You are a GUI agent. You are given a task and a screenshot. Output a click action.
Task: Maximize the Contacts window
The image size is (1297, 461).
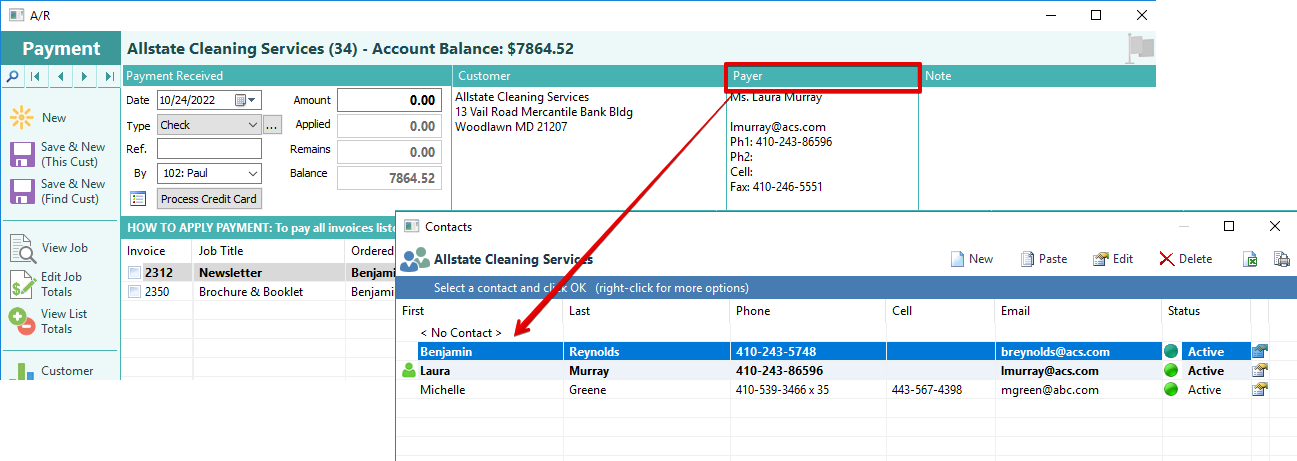coord(1229,226)
